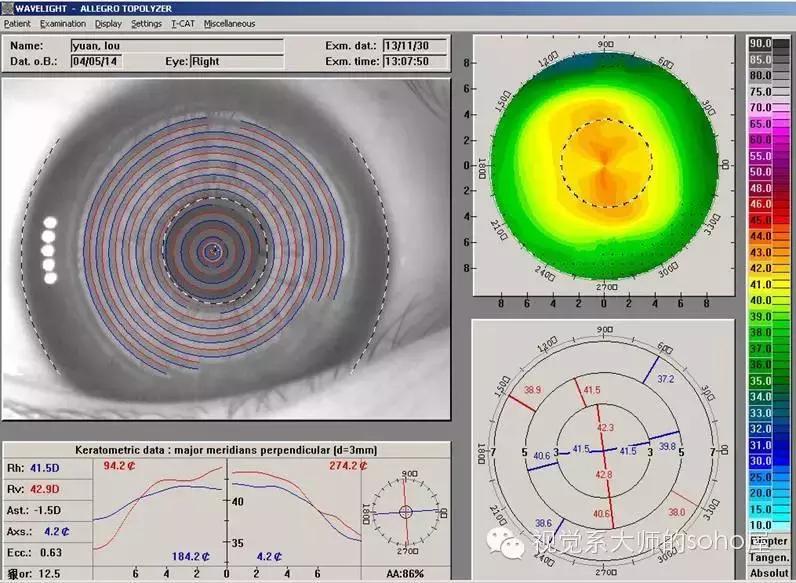Open the Miscellaneous menu
The width and height of the screenshot is (796, 583).
coord(229,24)
